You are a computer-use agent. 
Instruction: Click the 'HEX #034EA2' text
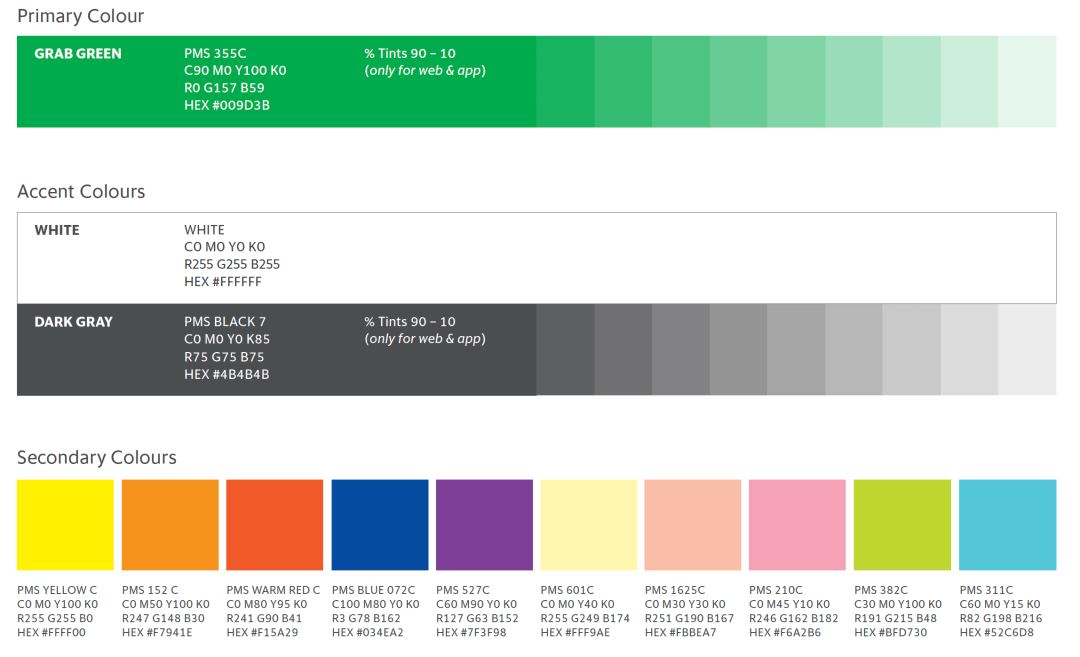click(367, 632)
